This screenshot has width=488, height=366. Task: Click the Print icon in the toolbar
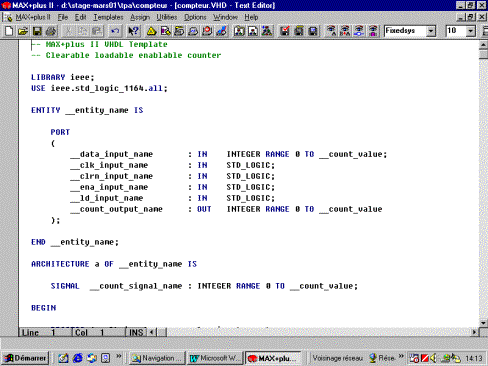coord(51,31)
